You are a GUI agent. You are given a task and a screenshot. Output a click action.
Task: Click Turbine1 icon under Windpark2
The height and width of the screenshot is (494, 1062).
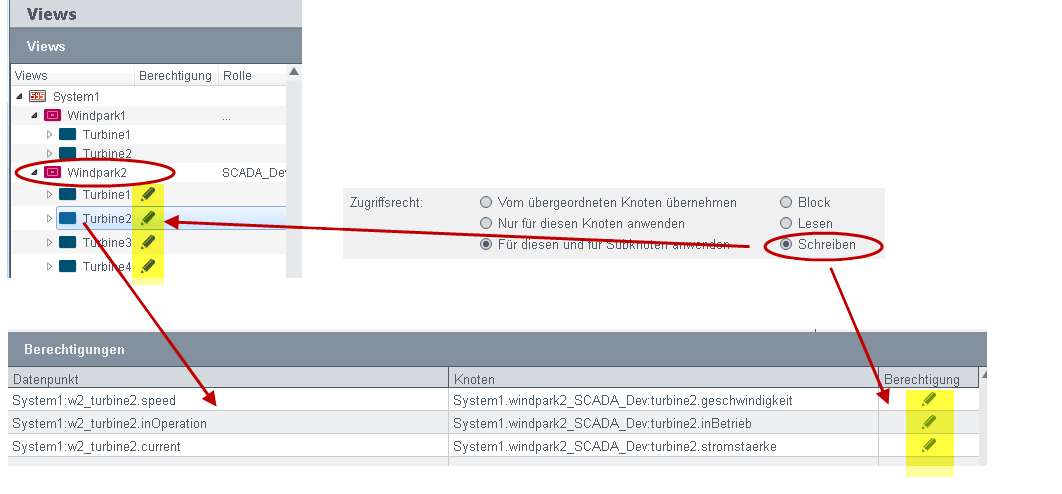pos(67,194)
